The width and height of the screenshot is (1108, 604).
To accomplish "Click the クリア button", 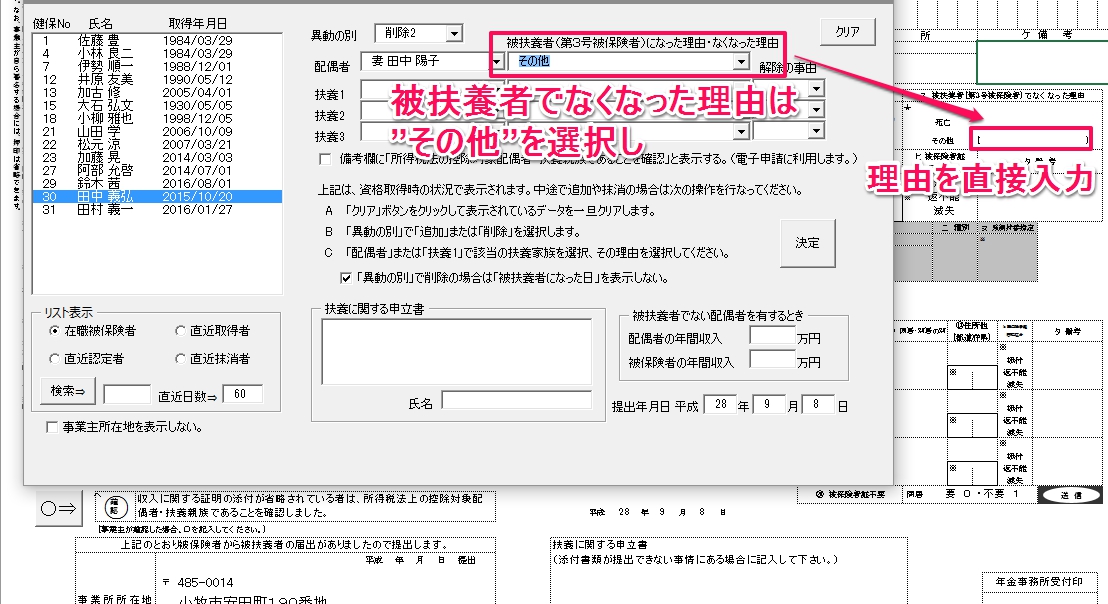I will 847,32.
